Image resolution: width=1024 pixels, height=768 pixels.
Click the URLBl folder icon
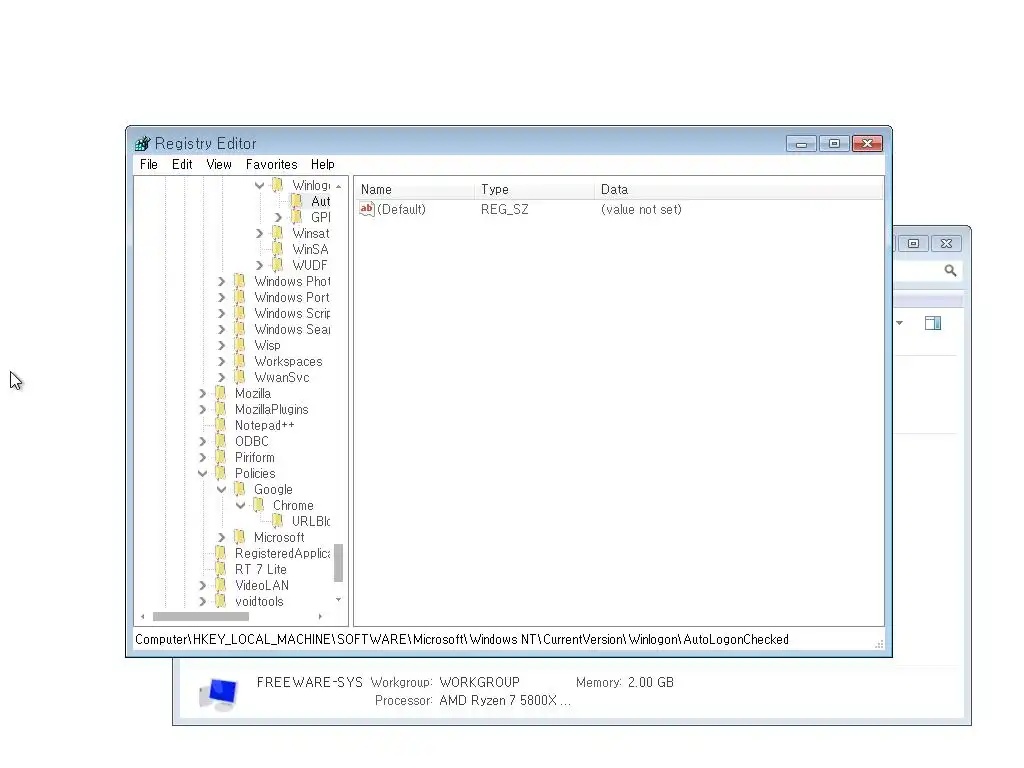tap(278, 520)
